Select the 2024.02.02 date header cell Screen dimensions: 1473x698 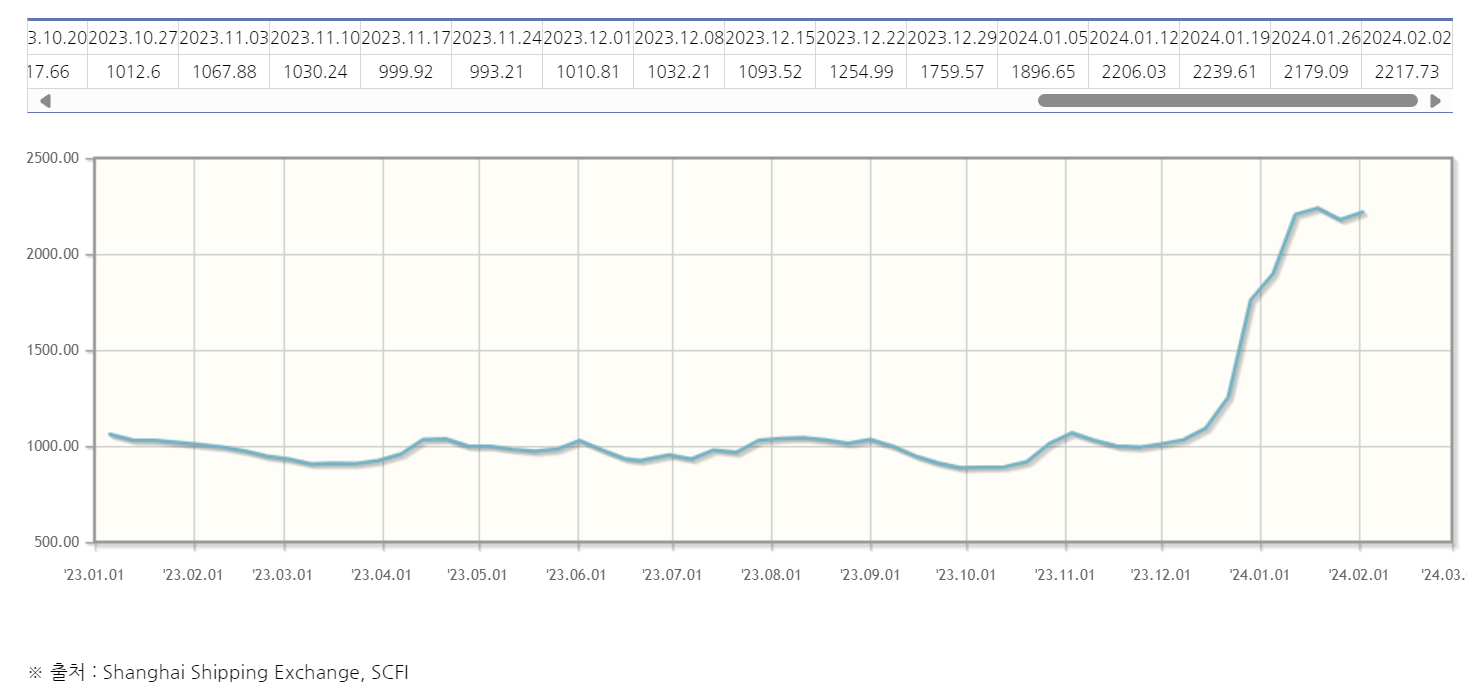click(x=1406, y=38)
